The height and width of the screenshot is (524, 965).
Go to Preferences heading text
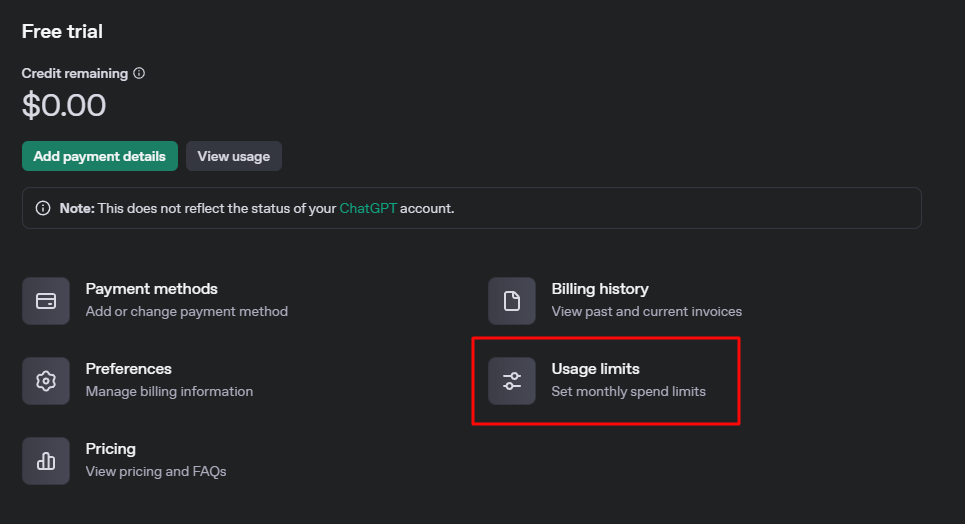point(128,369)
